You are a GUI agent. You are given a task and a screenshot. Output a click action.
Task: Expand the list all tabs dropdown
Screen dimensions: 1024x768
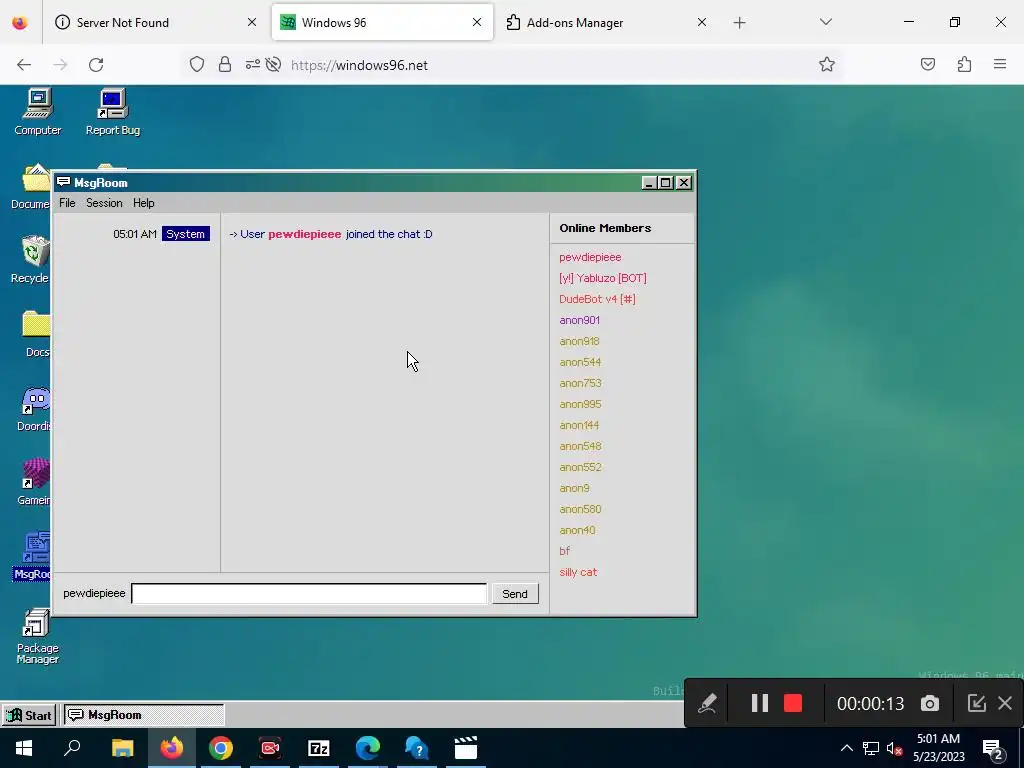pyautogui.click(x=825, y=22)
